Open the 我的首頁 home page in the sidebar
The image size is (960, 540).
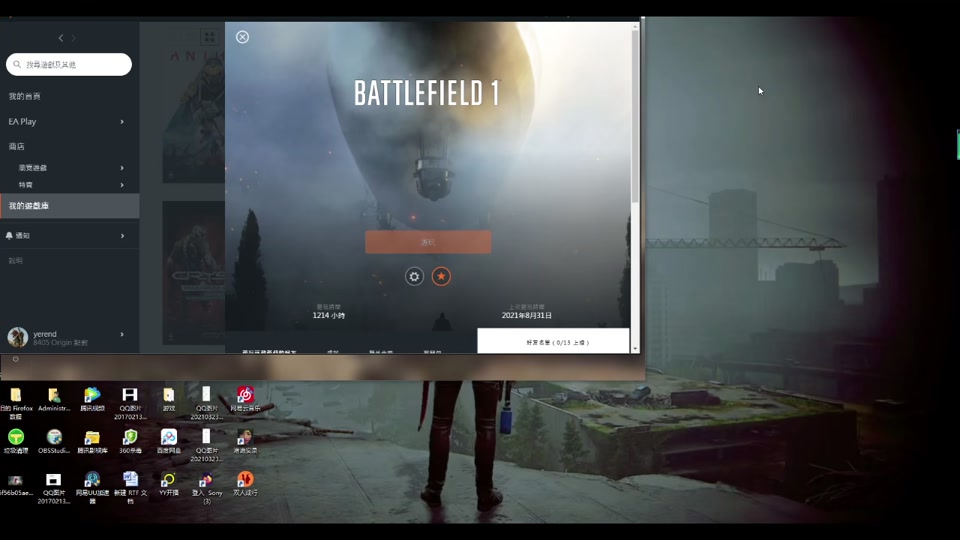24,96
